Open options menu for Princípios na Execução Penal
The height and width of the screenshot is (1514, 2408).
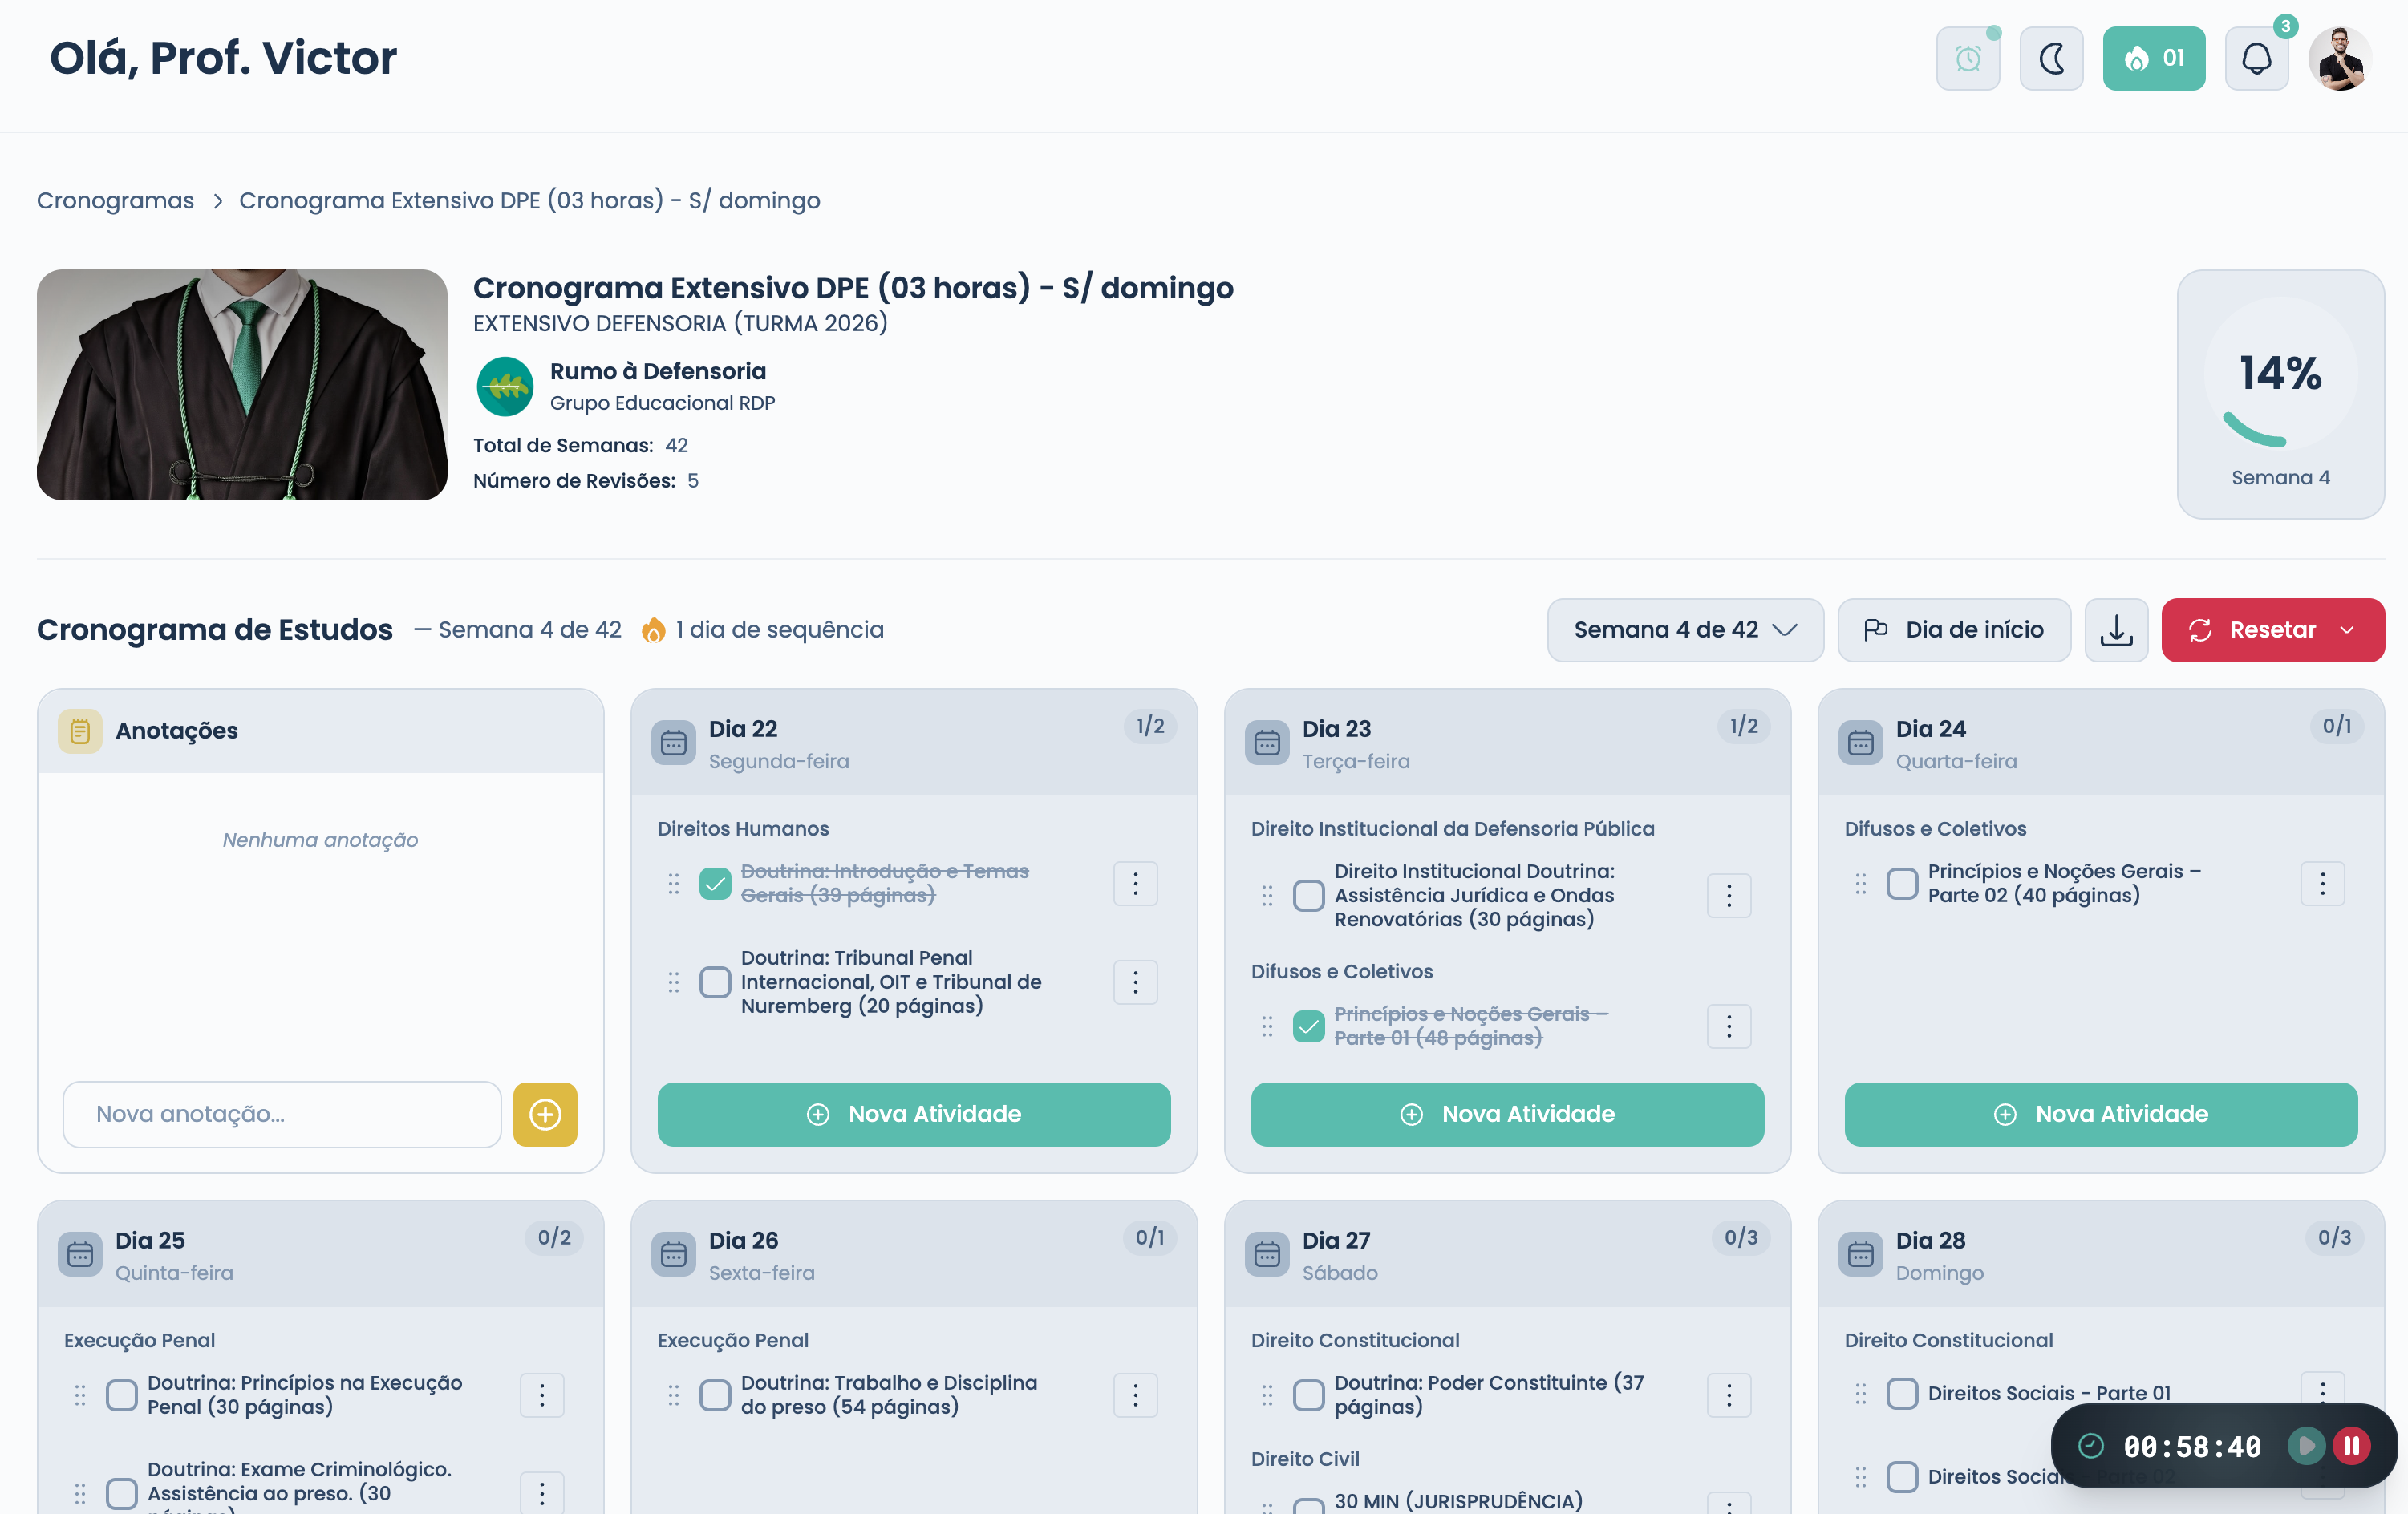[x=542, y=1395]
